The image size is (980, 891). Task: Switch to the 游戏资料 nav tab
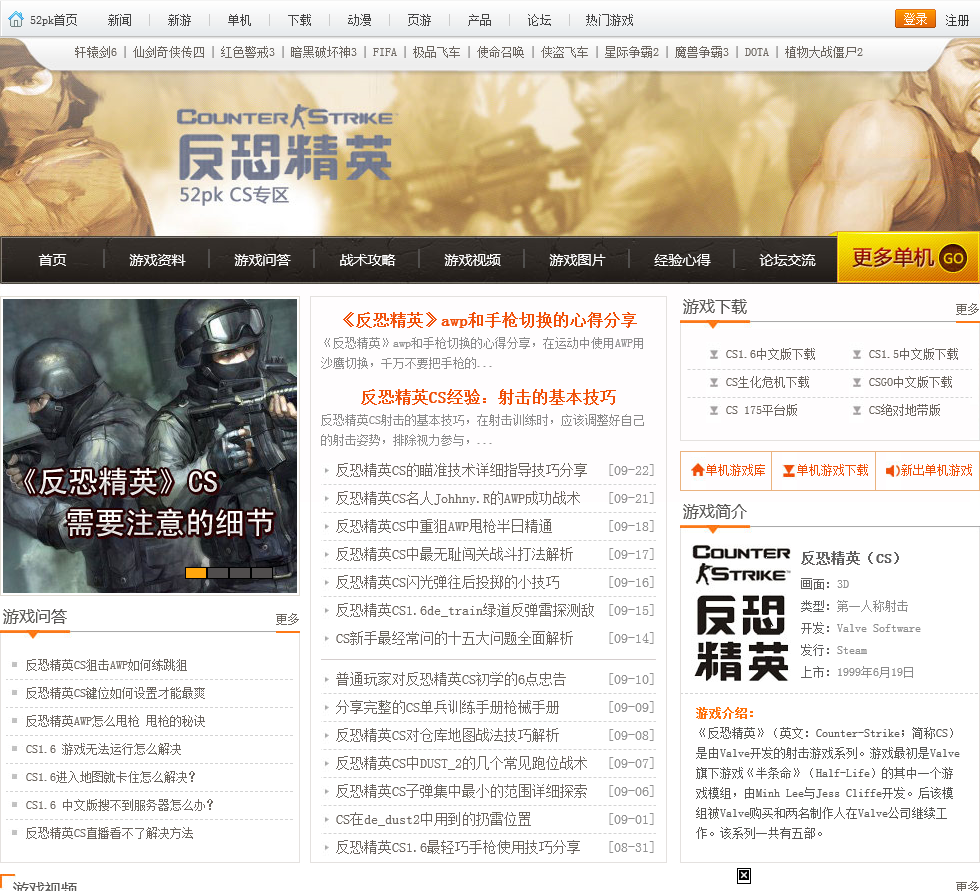coord(158,260)
